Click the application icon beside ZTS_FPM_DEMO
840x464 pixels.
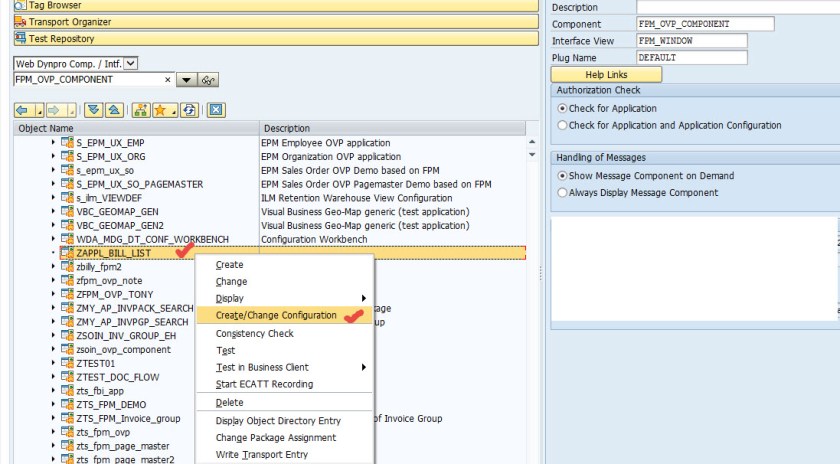tap(68, 405)
